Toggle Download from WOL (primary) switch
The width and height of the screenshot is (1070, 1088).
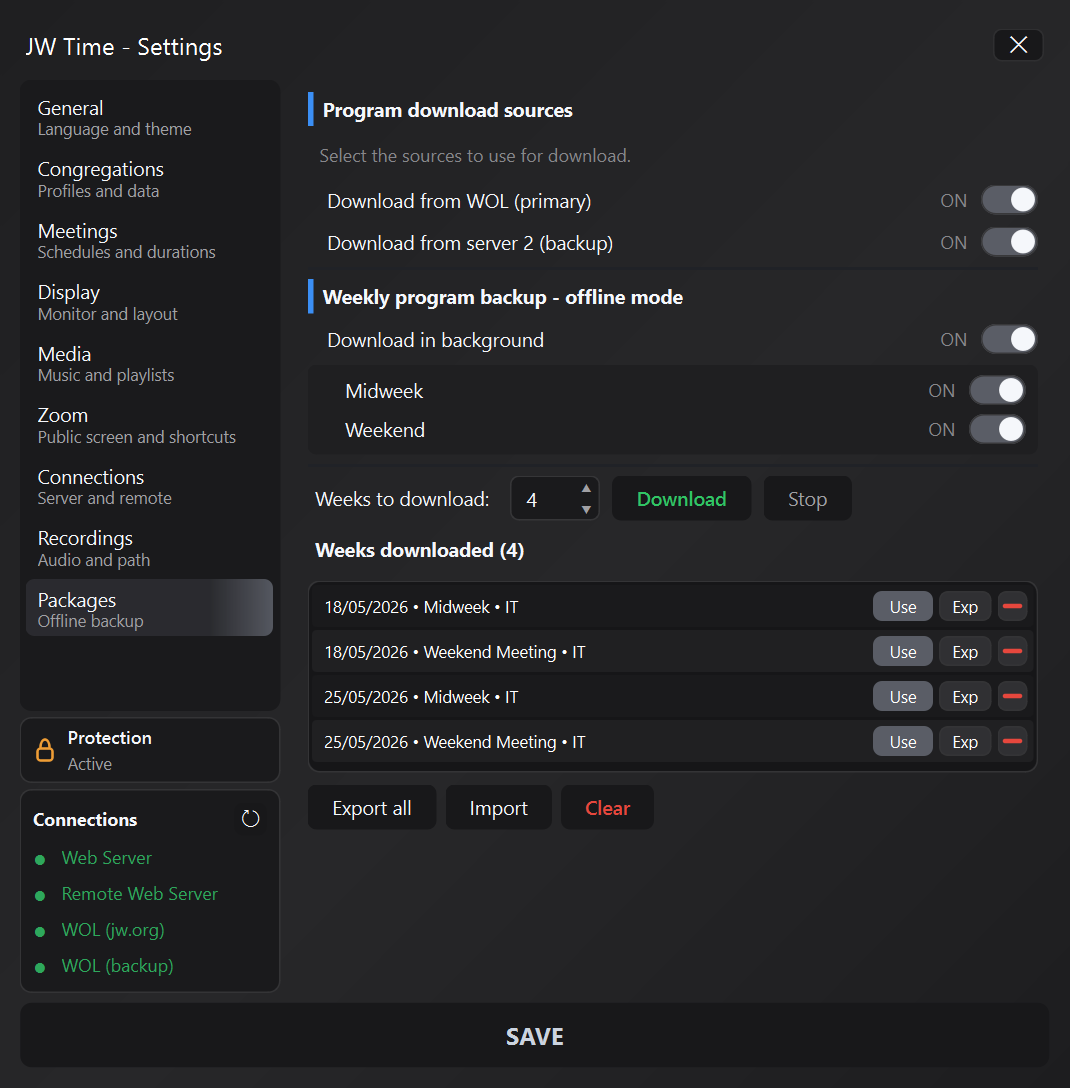[1009, 200]
